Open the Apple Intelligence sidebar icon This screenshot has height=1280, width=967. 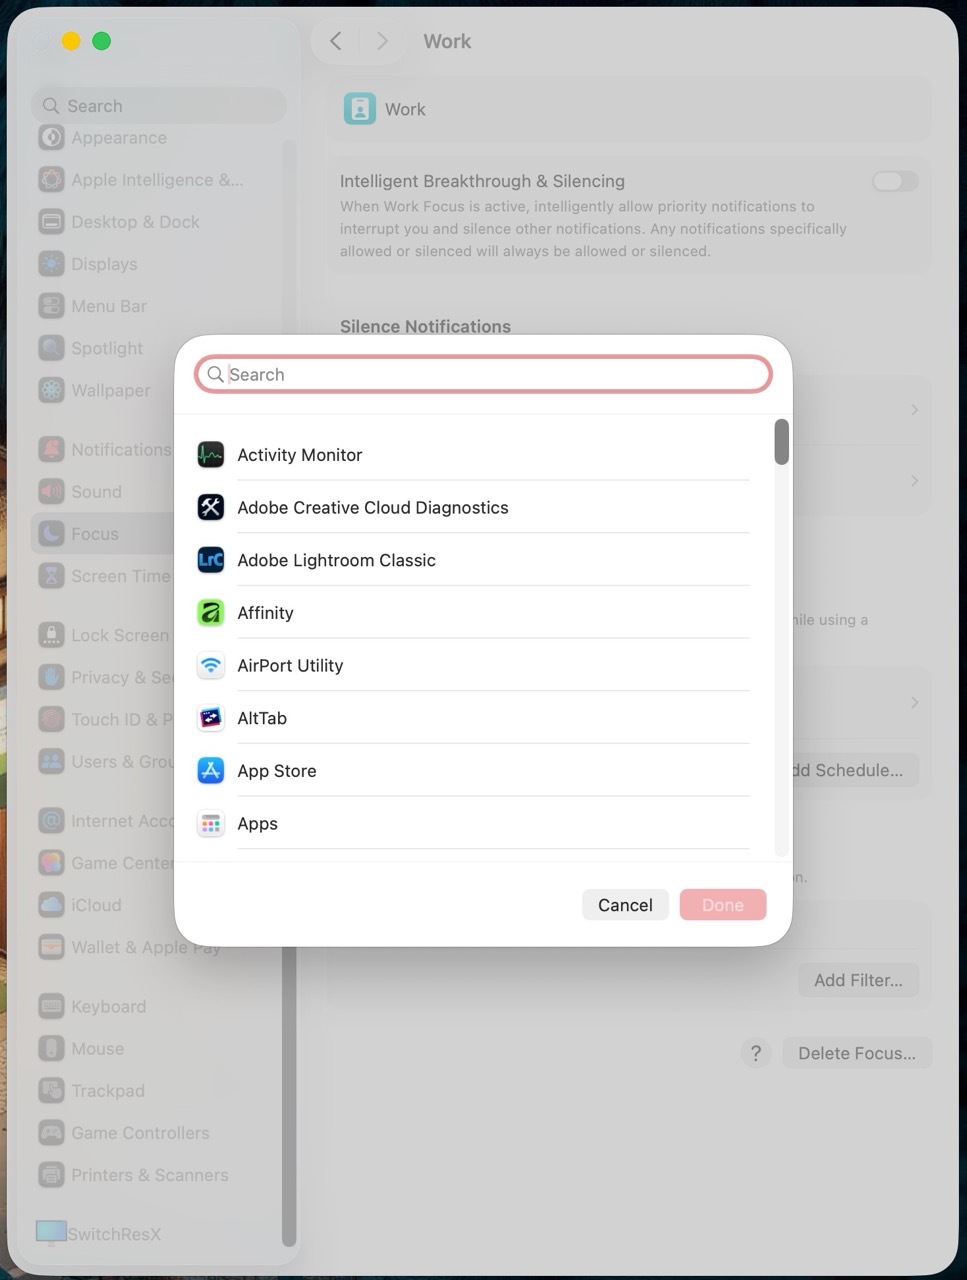click(51, 180)
